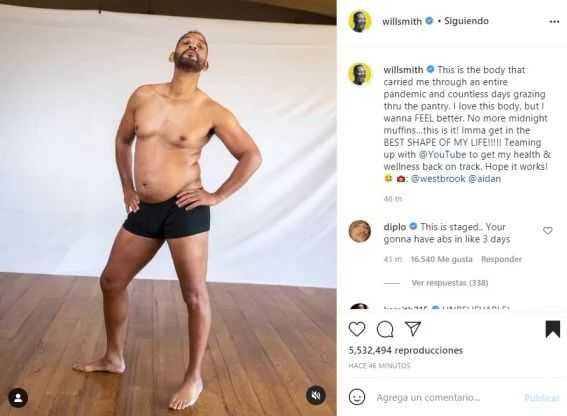The image size is (567, 416).
Task: View 16,540 Me gusta on comment
Action: (x=442, y=259)
